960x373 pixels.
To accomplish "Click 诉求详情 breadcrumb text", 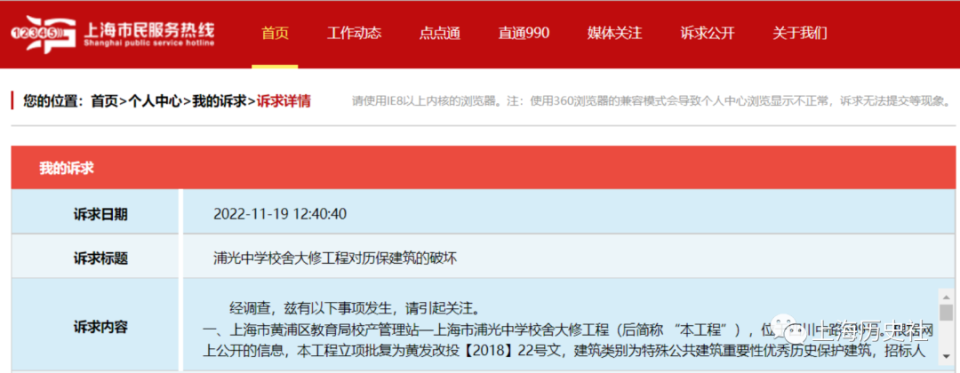I will pos(283,101).
